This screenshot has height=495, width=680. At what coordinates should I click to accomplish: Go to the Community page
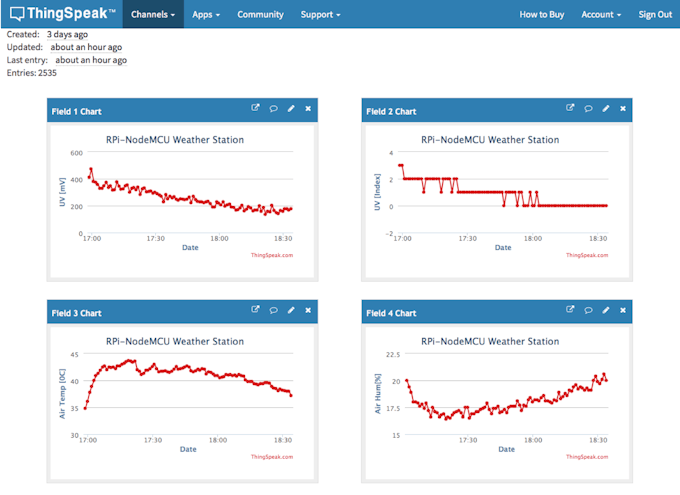[x=260, y=15]
